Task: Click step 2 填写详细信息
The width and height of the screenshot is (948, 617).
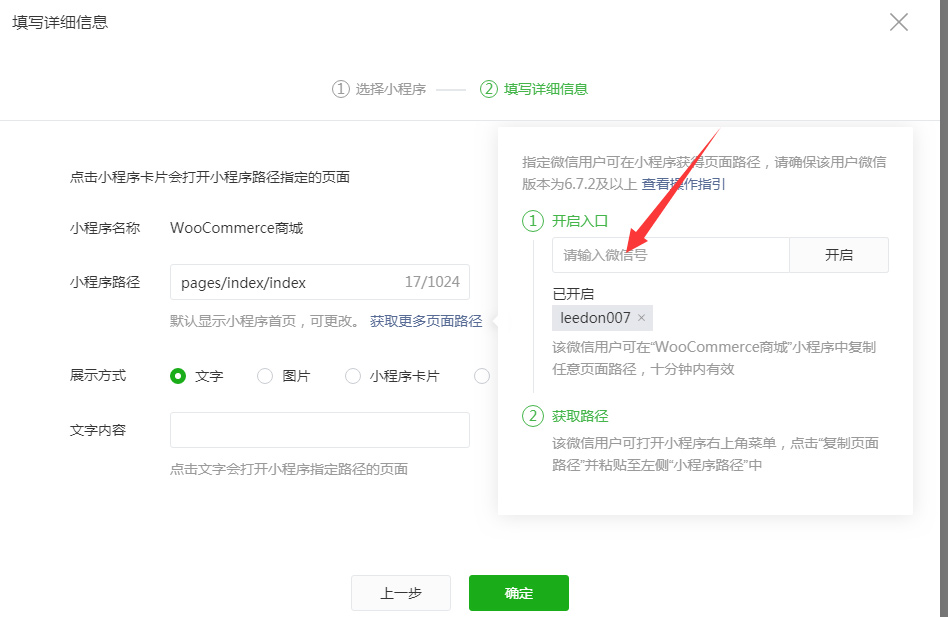Action: click(534, 89)
